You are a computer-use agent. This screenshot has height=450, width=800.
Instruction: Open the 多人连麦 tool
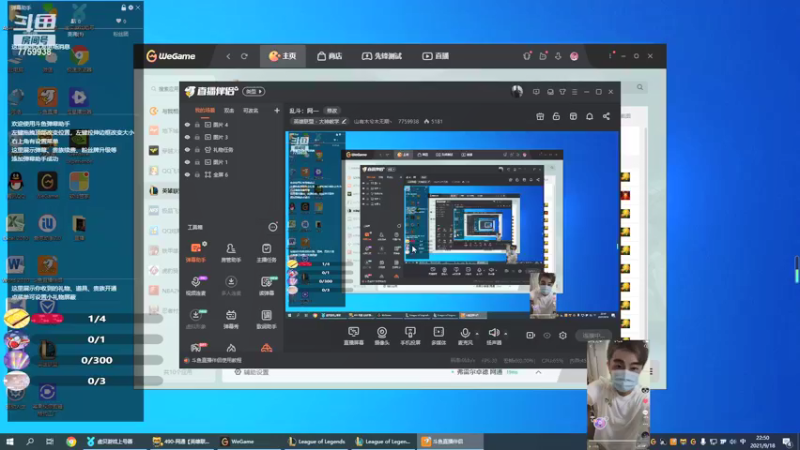coord(231,286)
